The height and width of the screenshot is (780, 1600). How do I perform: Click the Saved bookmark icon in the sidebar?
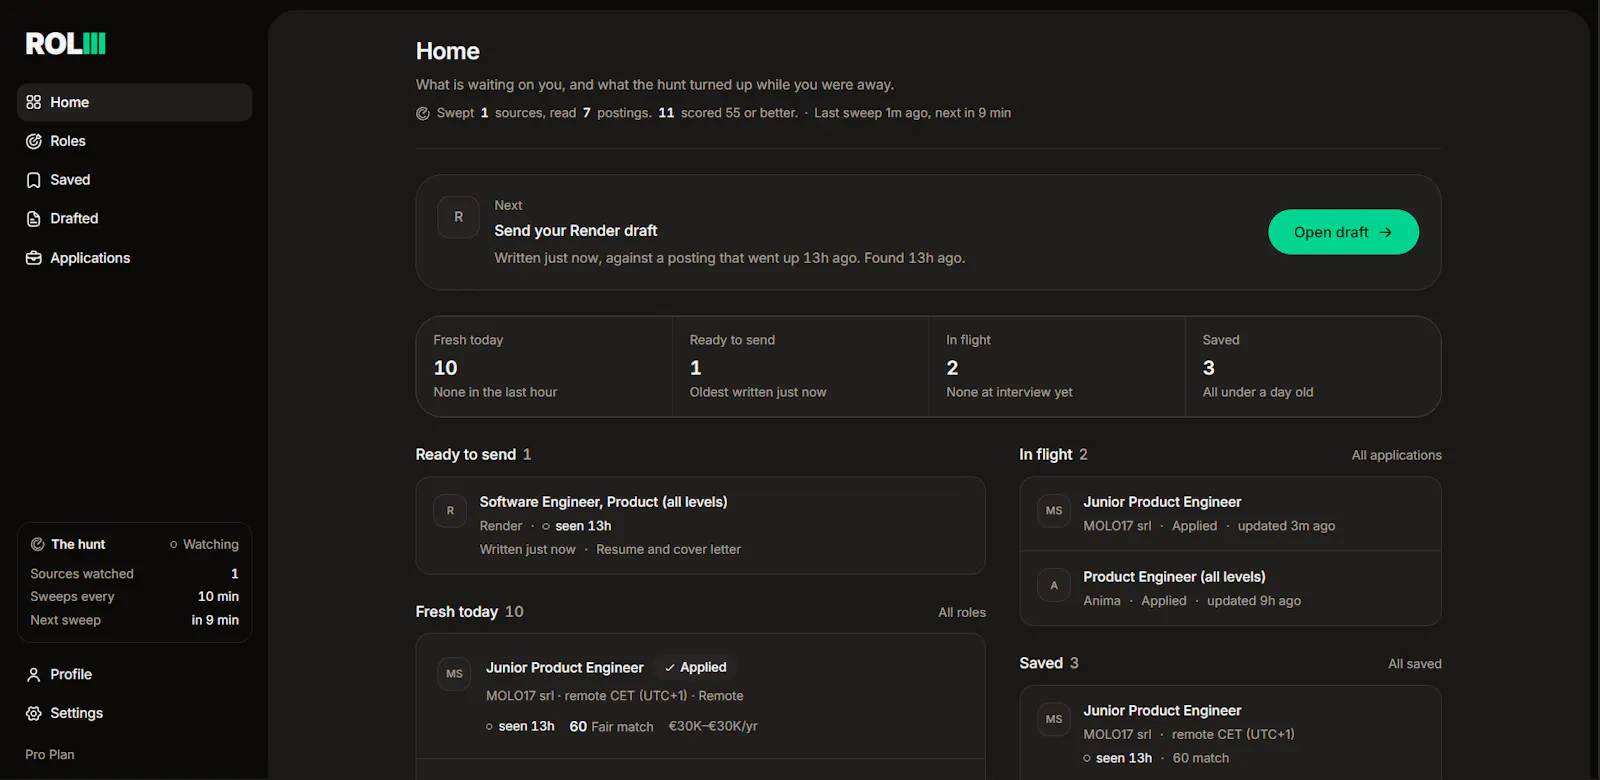(x=34, y=180)
